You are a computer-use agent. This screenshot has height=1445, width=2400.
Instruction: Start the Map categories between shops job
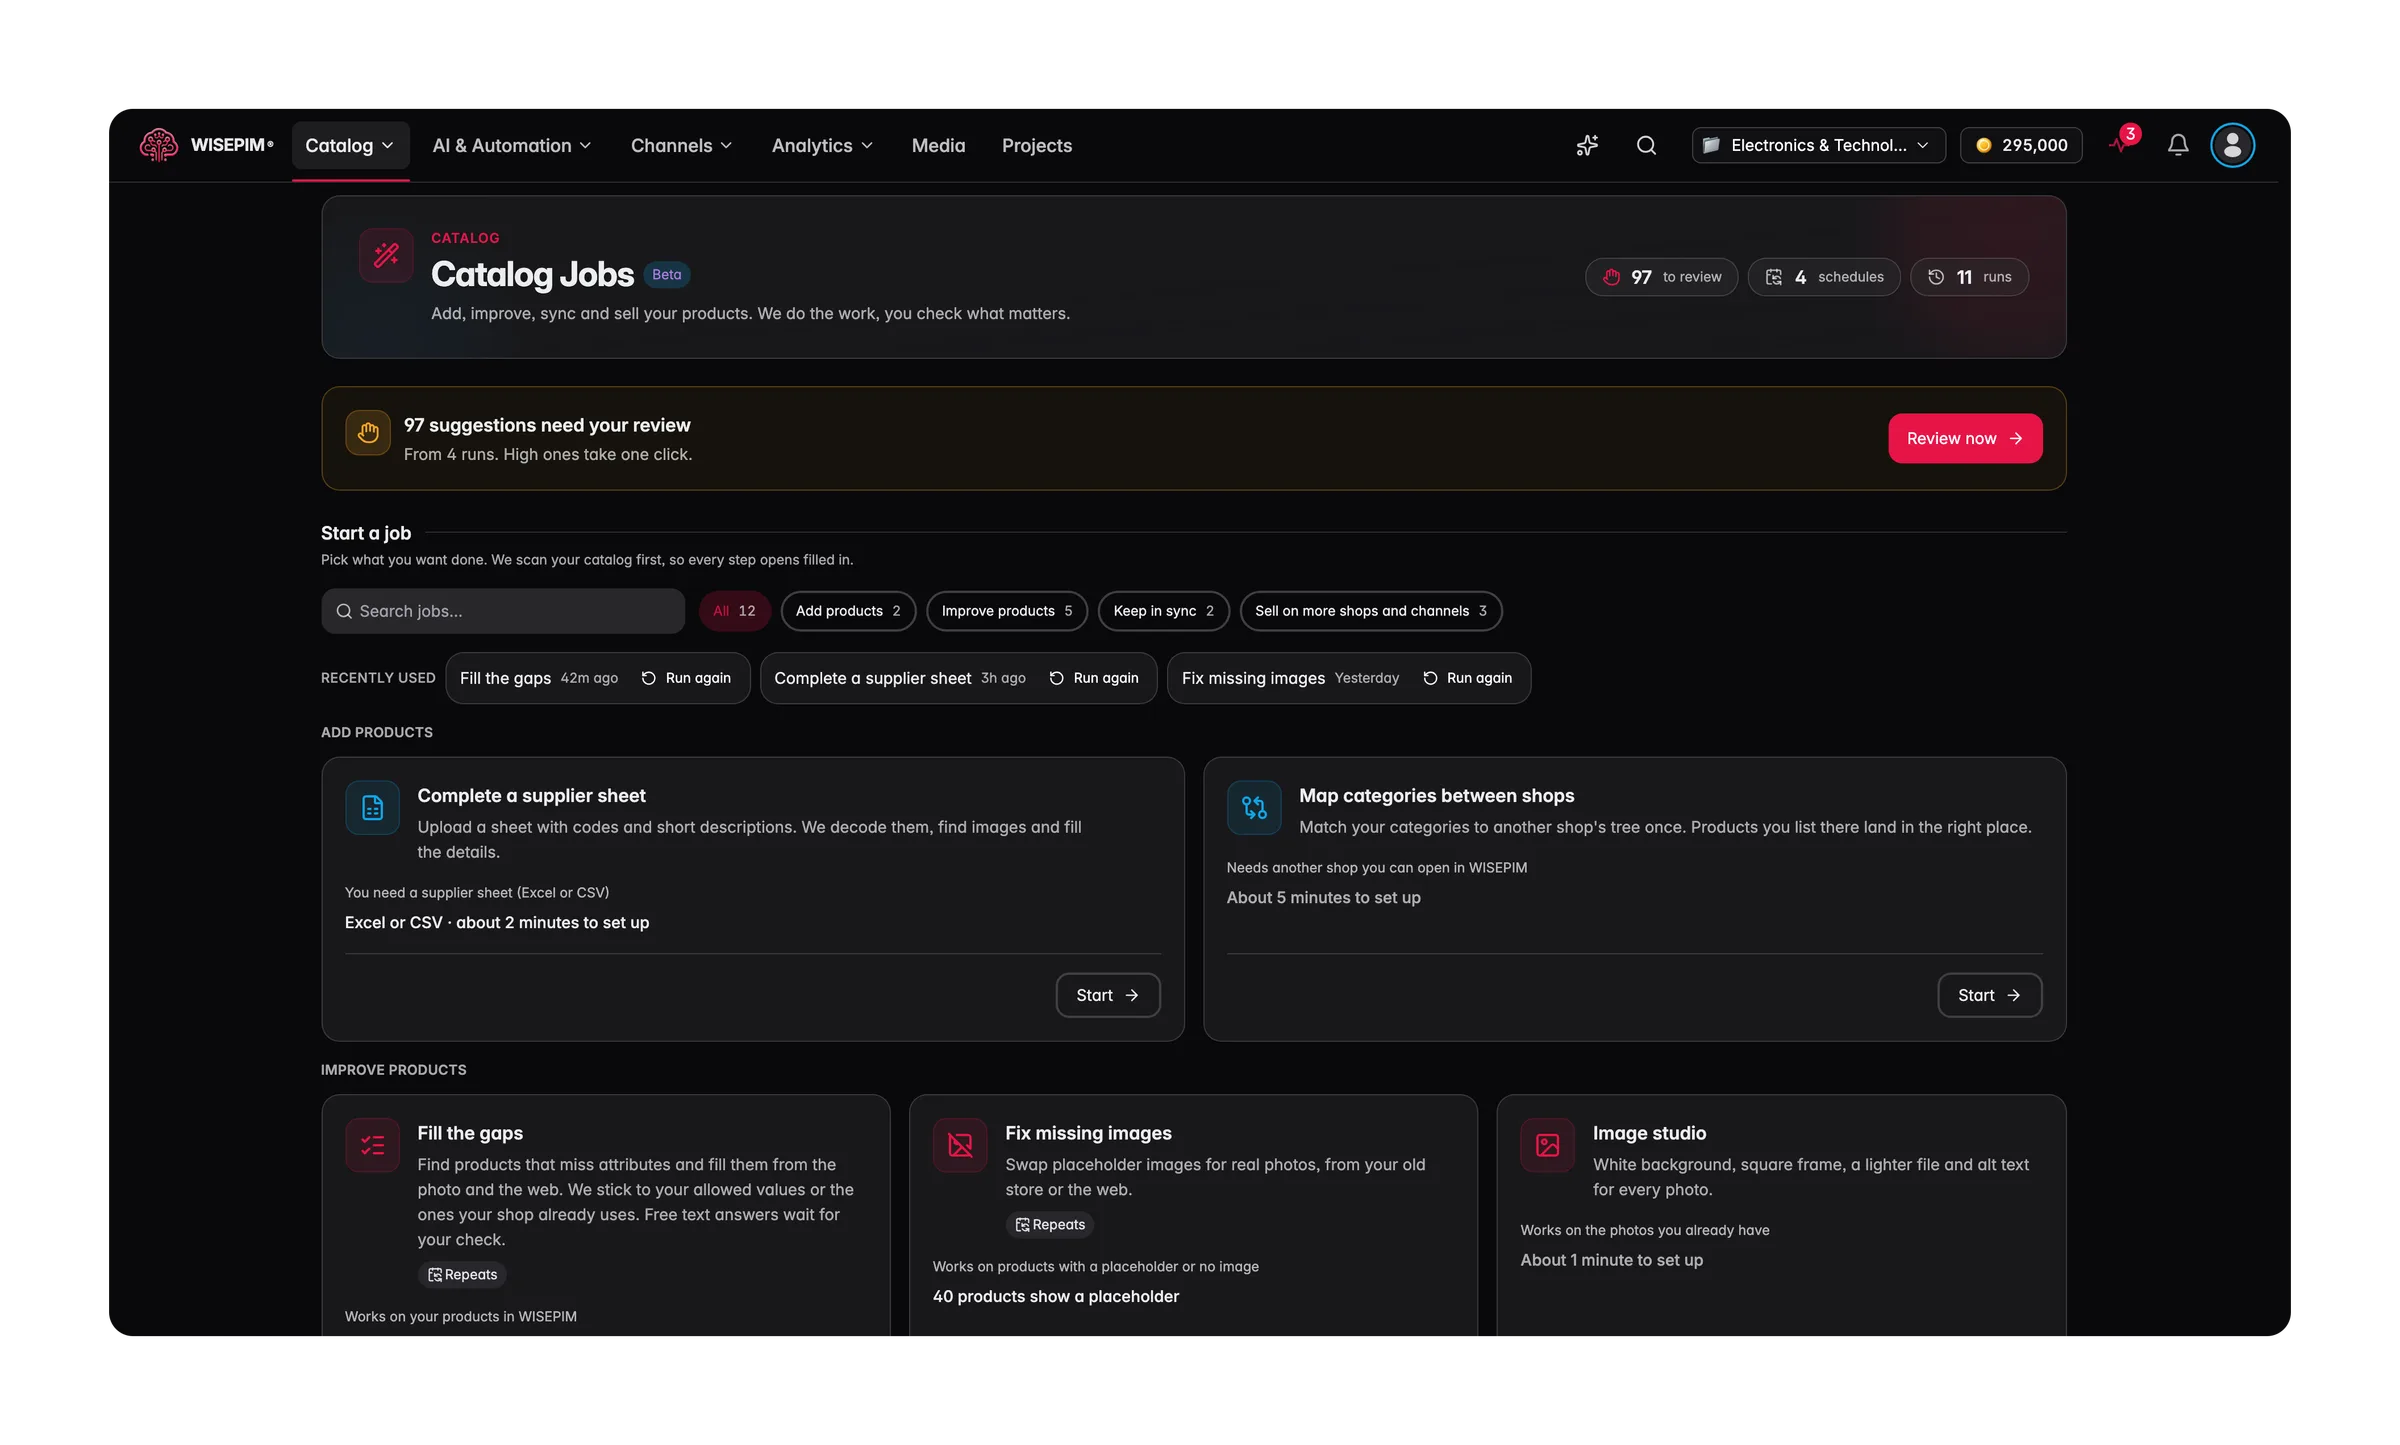[x=1990, y=995]
